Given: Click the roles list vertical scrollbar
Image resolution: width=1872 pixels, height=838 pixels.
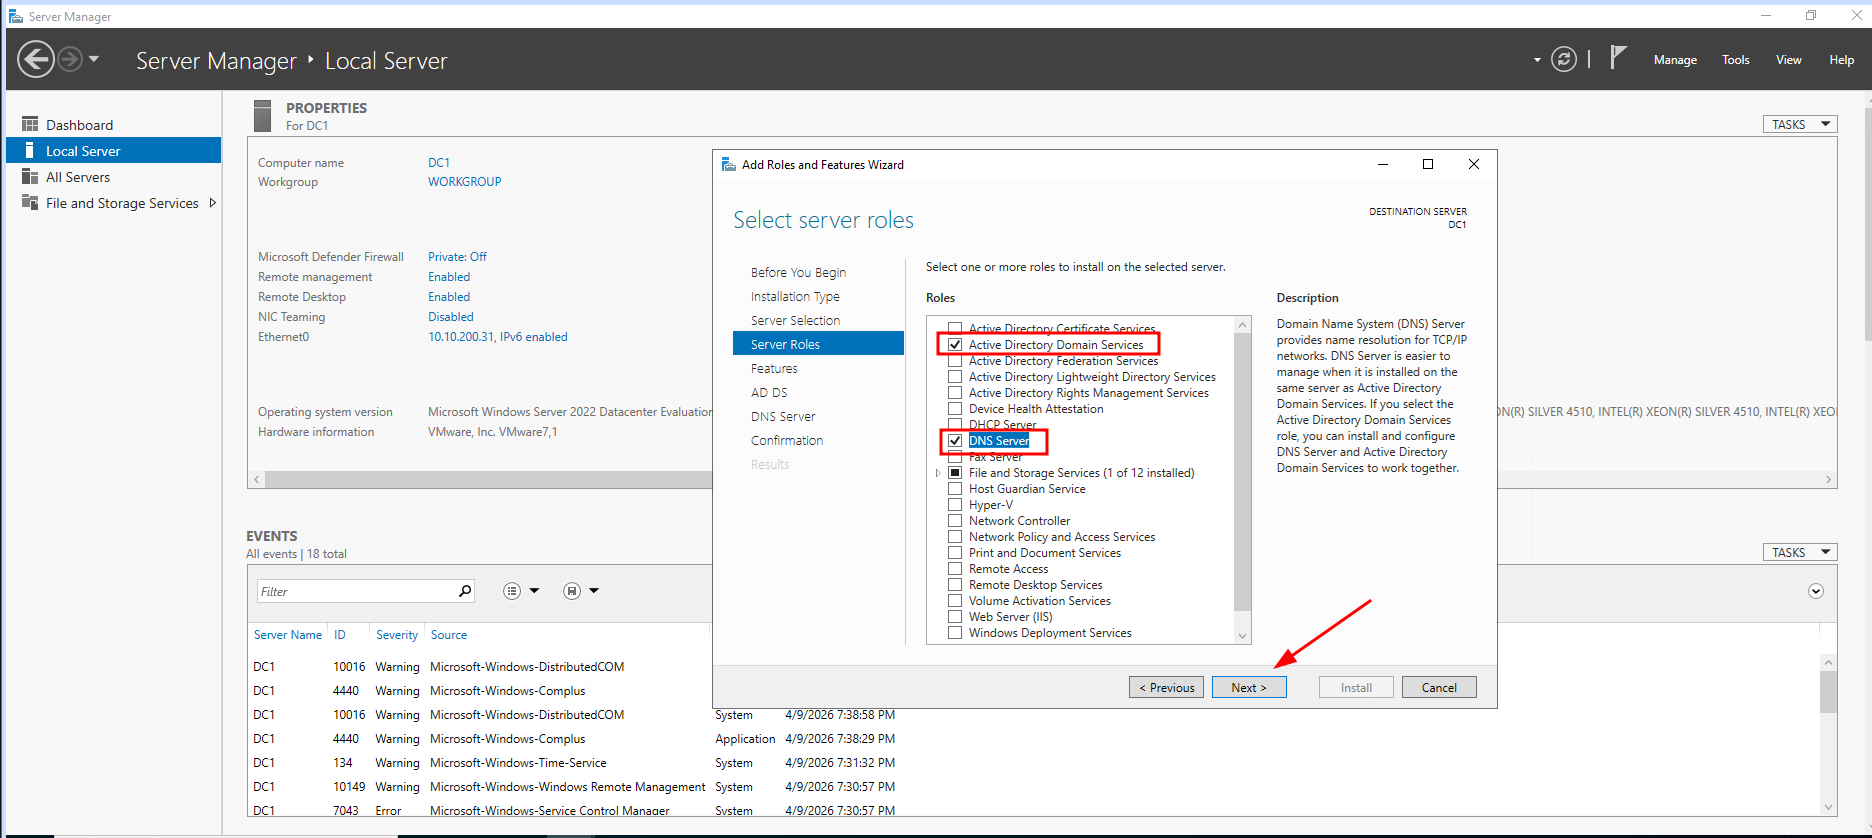Looking at the screenshot, I should point(1242,470).
